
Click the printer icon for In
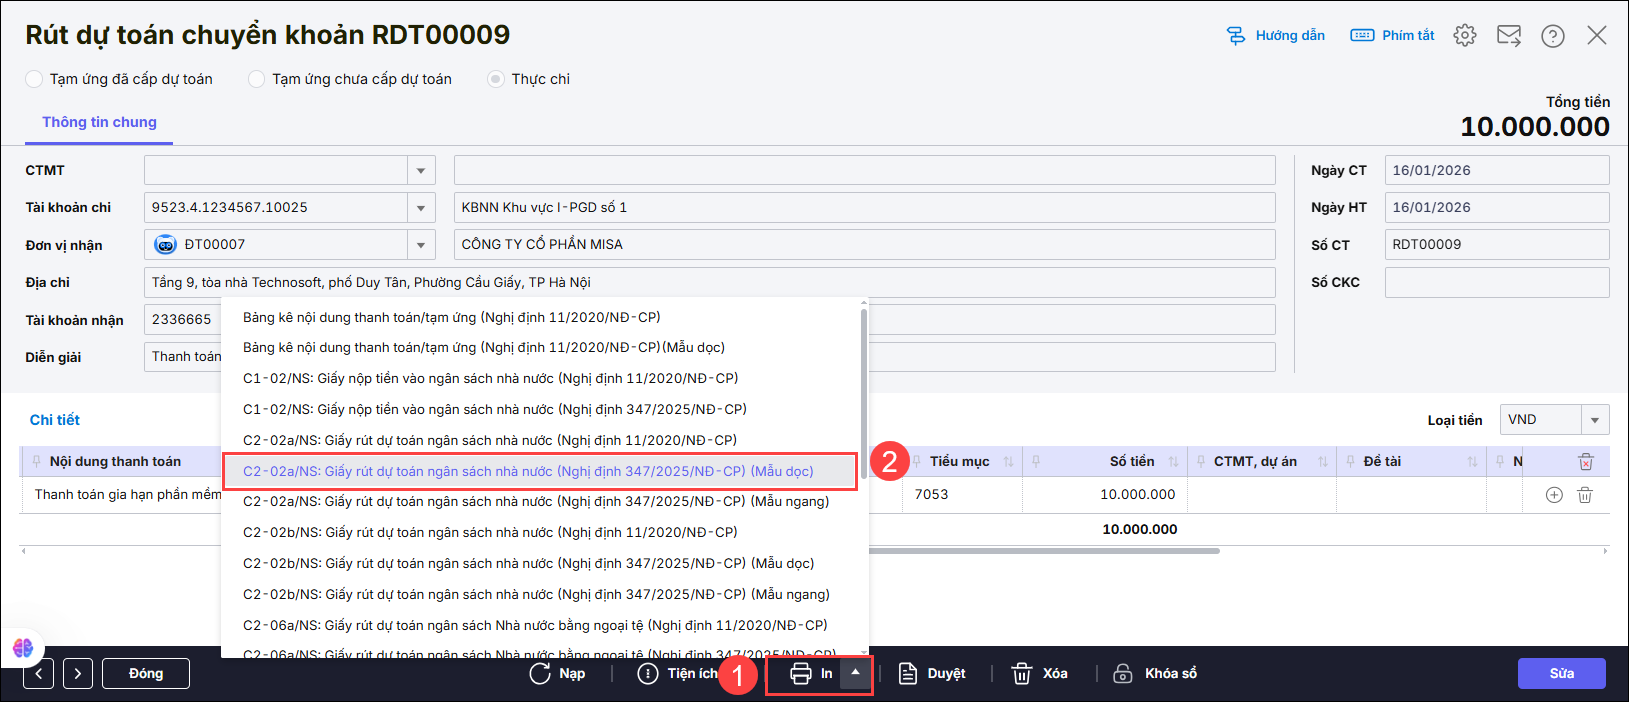click(x=801, y=674)
